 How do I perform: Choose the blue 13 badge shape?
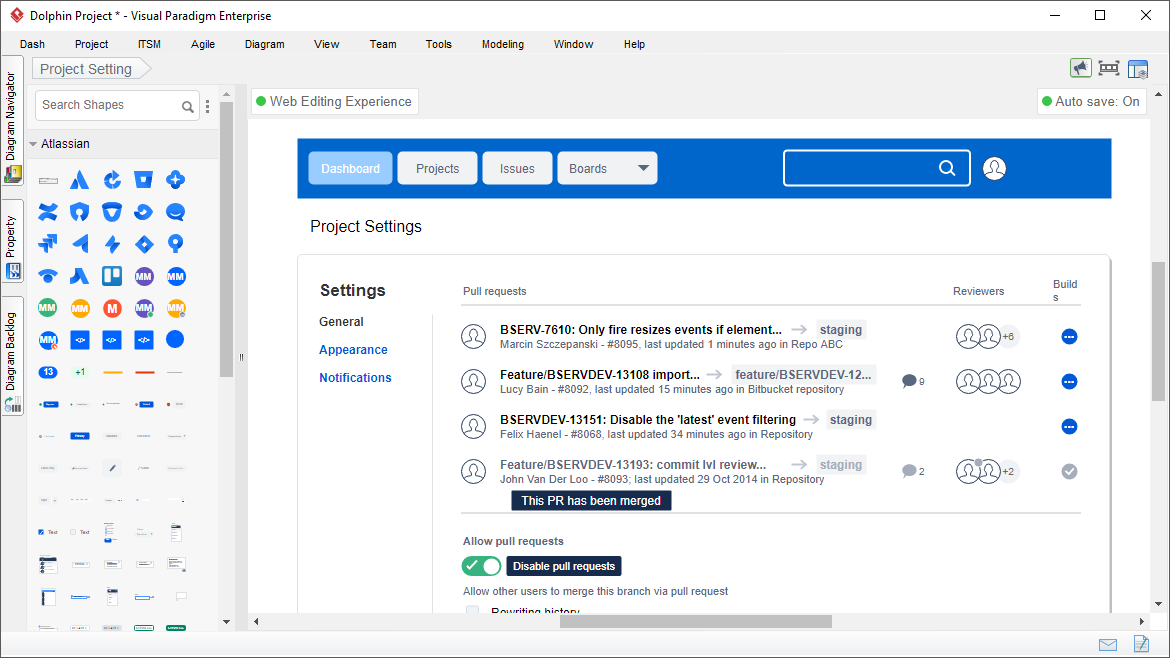tap(48, 372)
